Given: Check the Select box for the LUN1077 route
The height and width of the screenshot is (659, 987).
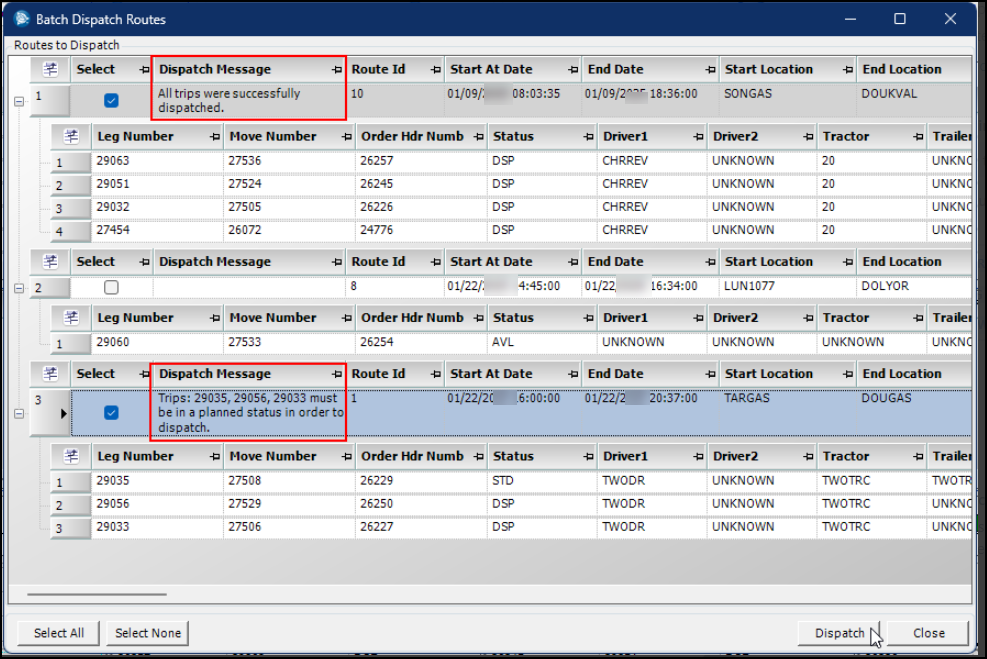Looking at the screenshot, I should coord(111,288).
